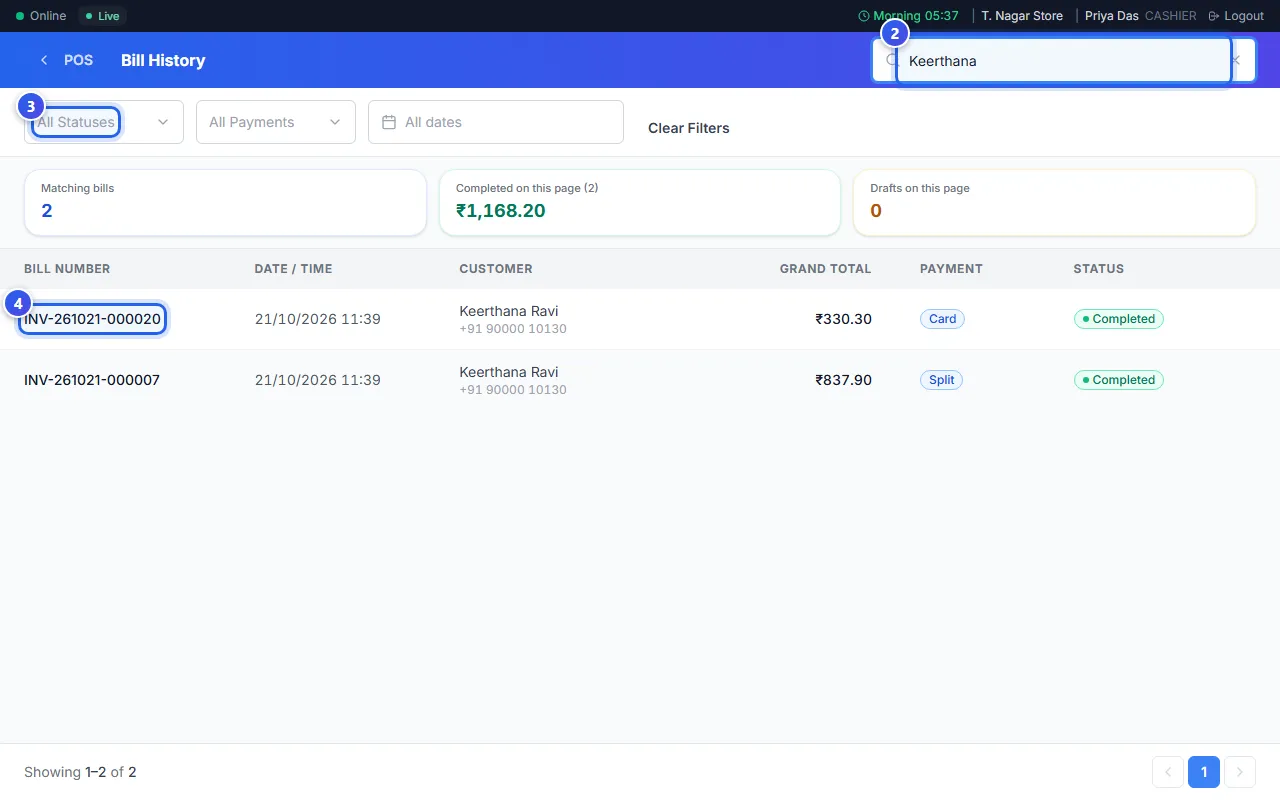Clear the search text with the X icon

[1236, 60]
